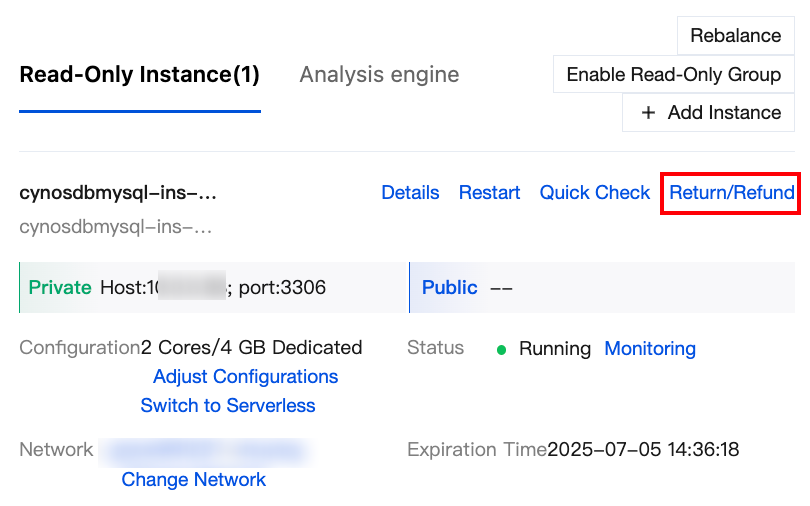Choose Switch to Serverless
Viewport: 810px width, 506px height.
[228, 406]
